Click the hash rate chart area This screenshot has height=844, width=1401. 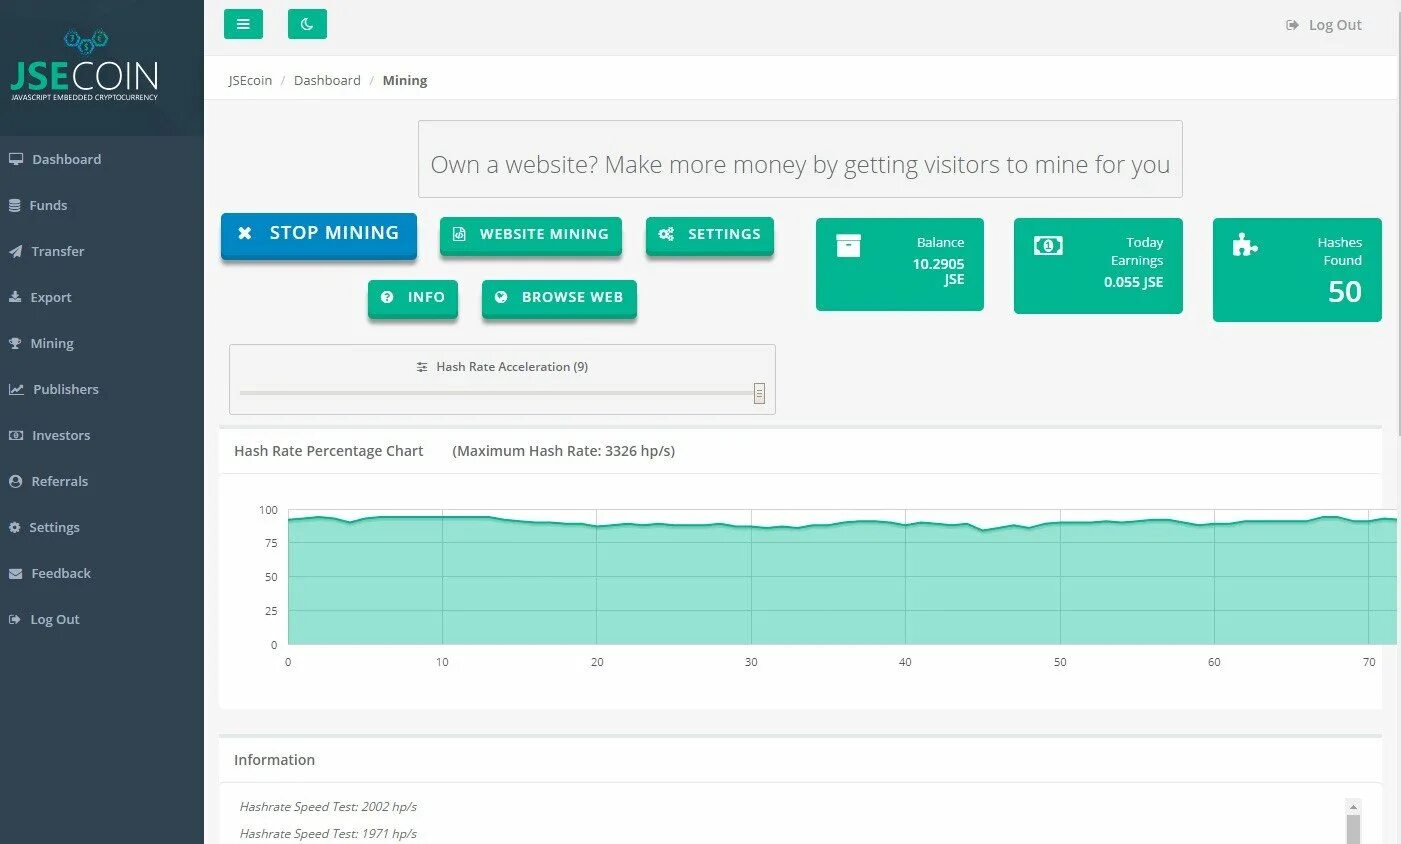[842, 577]
